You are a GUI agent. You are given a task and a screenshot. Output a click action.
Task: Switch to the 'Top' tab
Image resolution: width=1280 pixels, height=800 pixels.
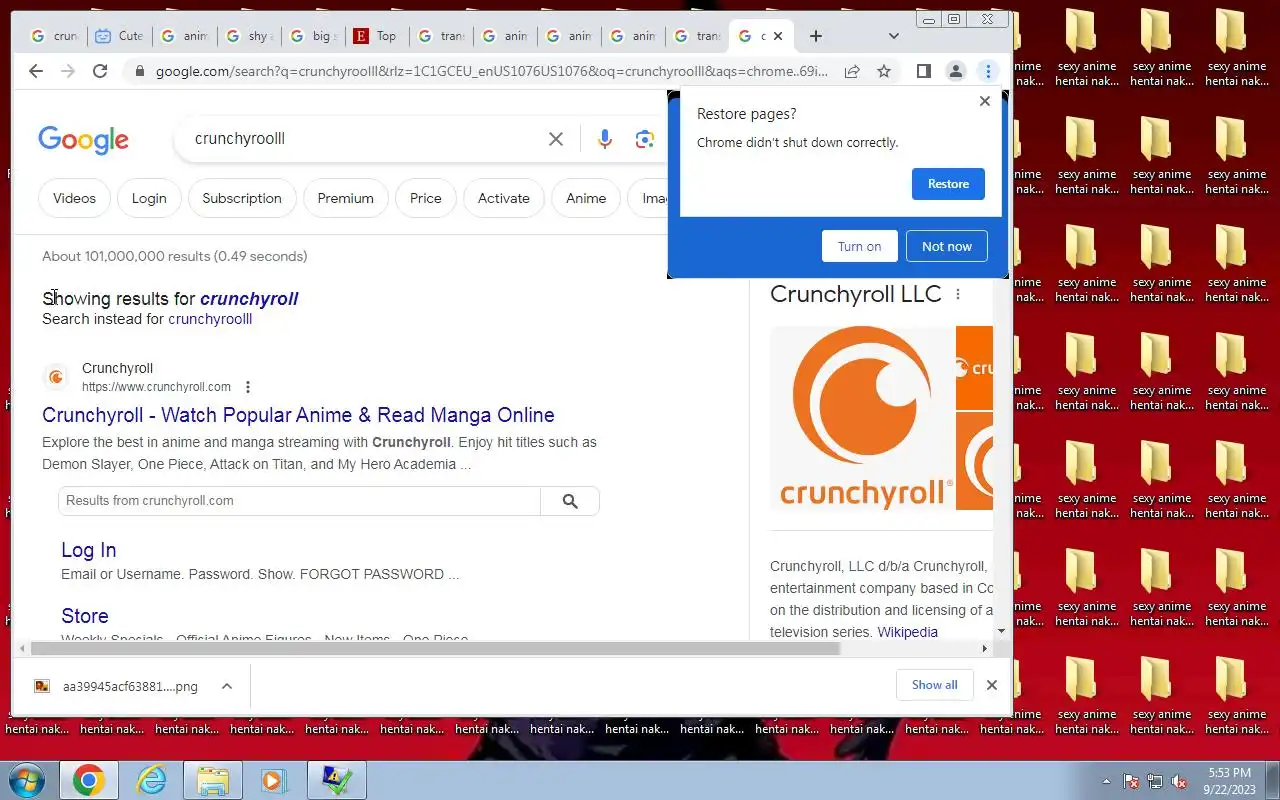377,36
